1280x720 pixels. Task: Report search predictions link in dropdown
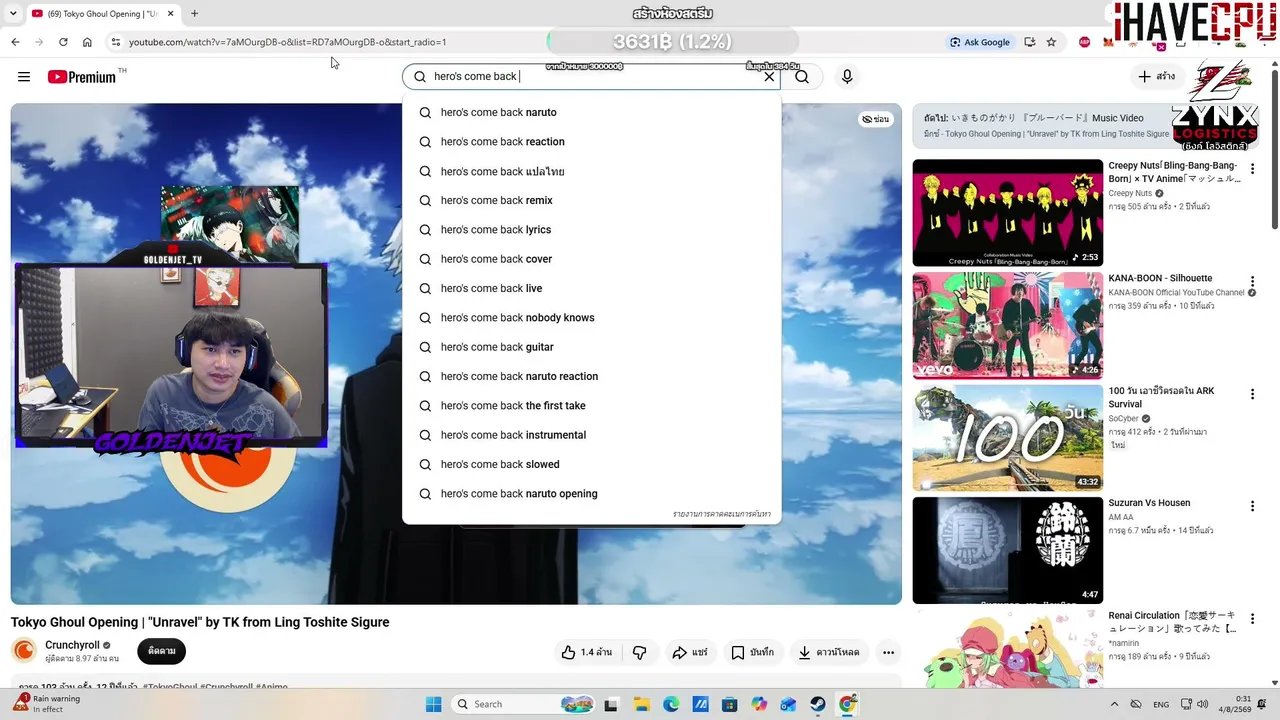(721, 514)
